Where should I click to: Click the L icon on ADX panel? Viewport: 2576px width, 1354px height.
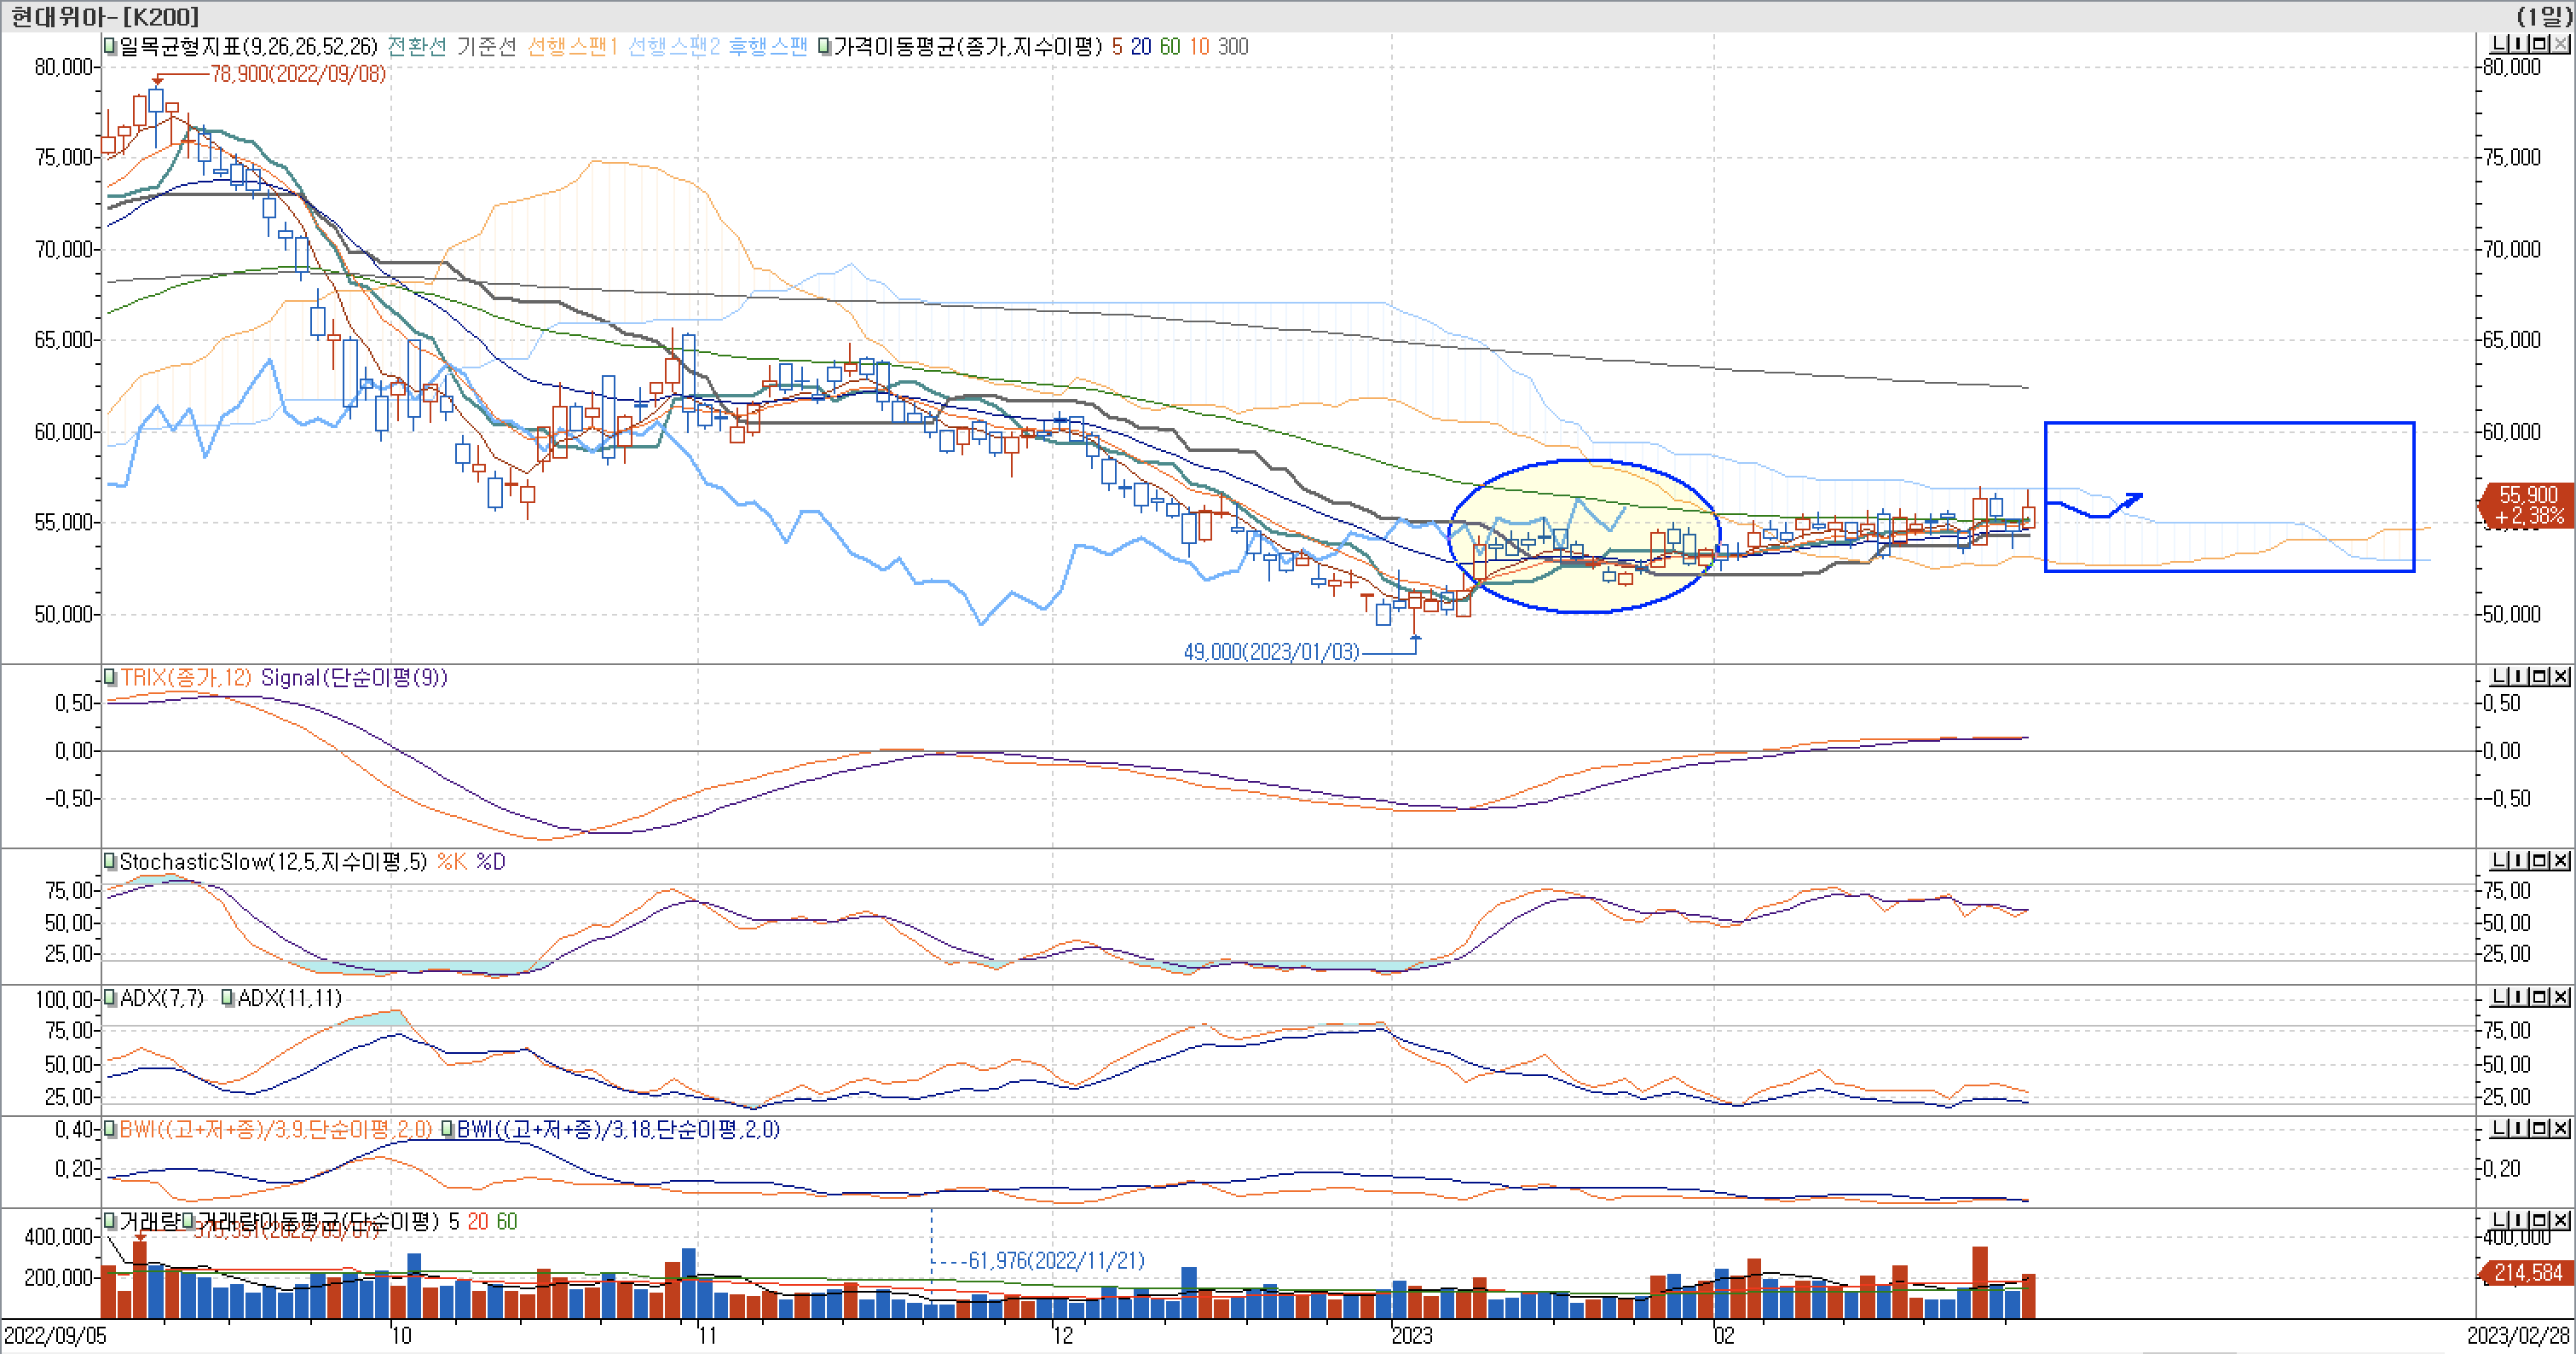coord(2498,997)
